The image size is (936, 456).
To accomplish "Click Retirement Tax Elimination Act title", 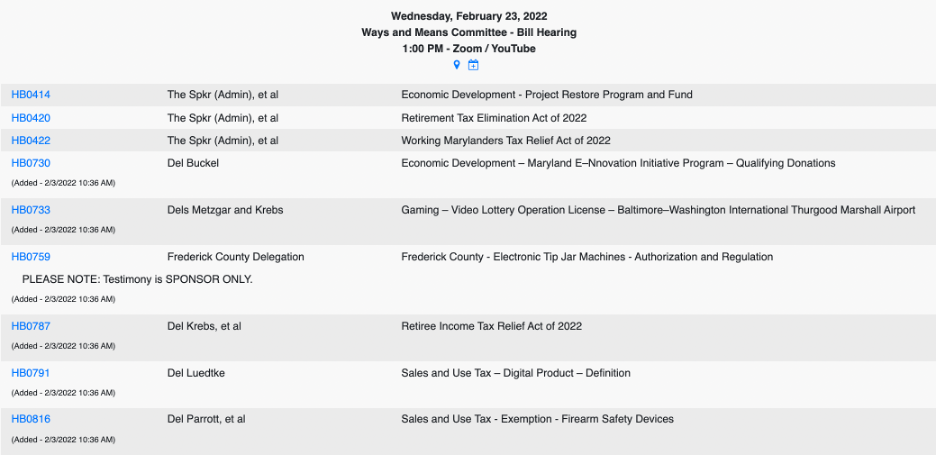I will (493, 118).
